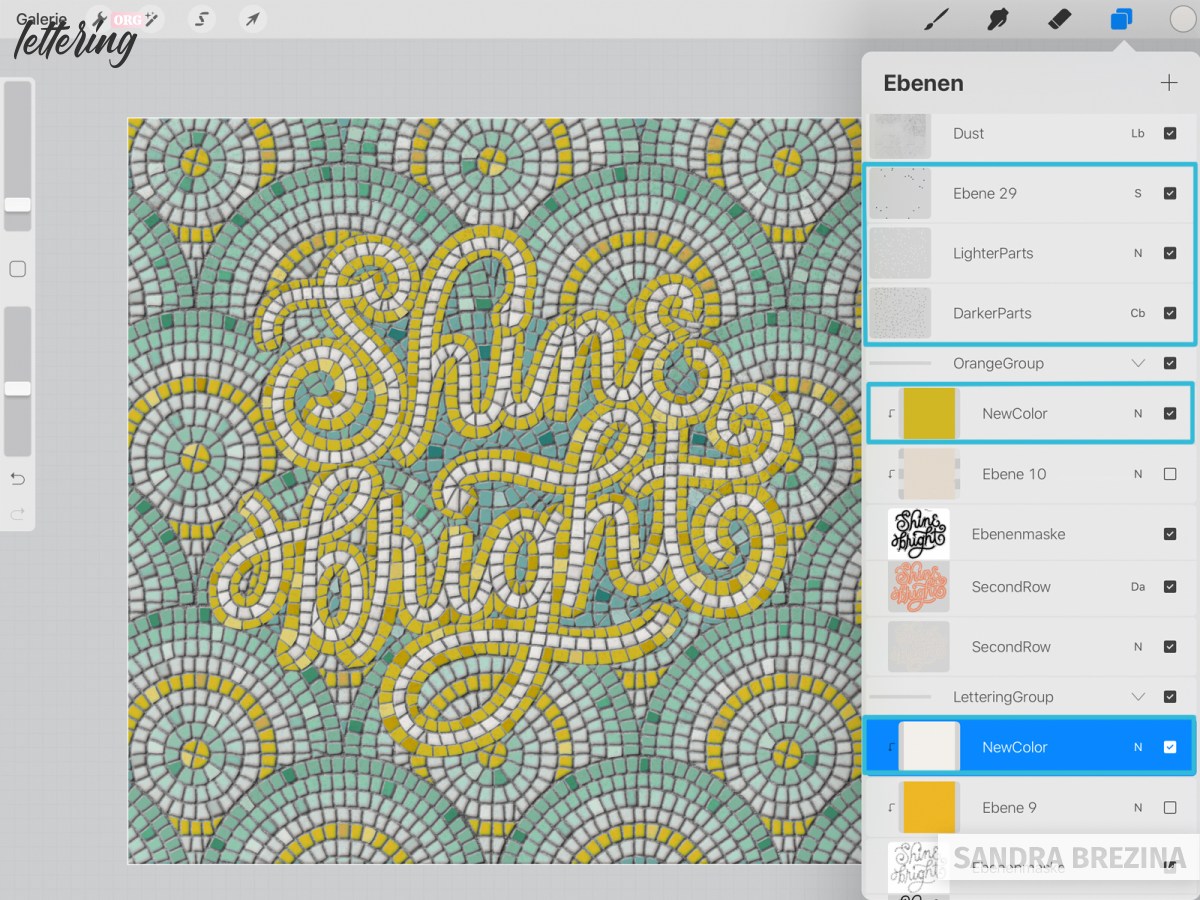This screenshot has height=900, width=1200.
Task: Hide the entire OrangeGroup
Action: [x=1170, y=363]
